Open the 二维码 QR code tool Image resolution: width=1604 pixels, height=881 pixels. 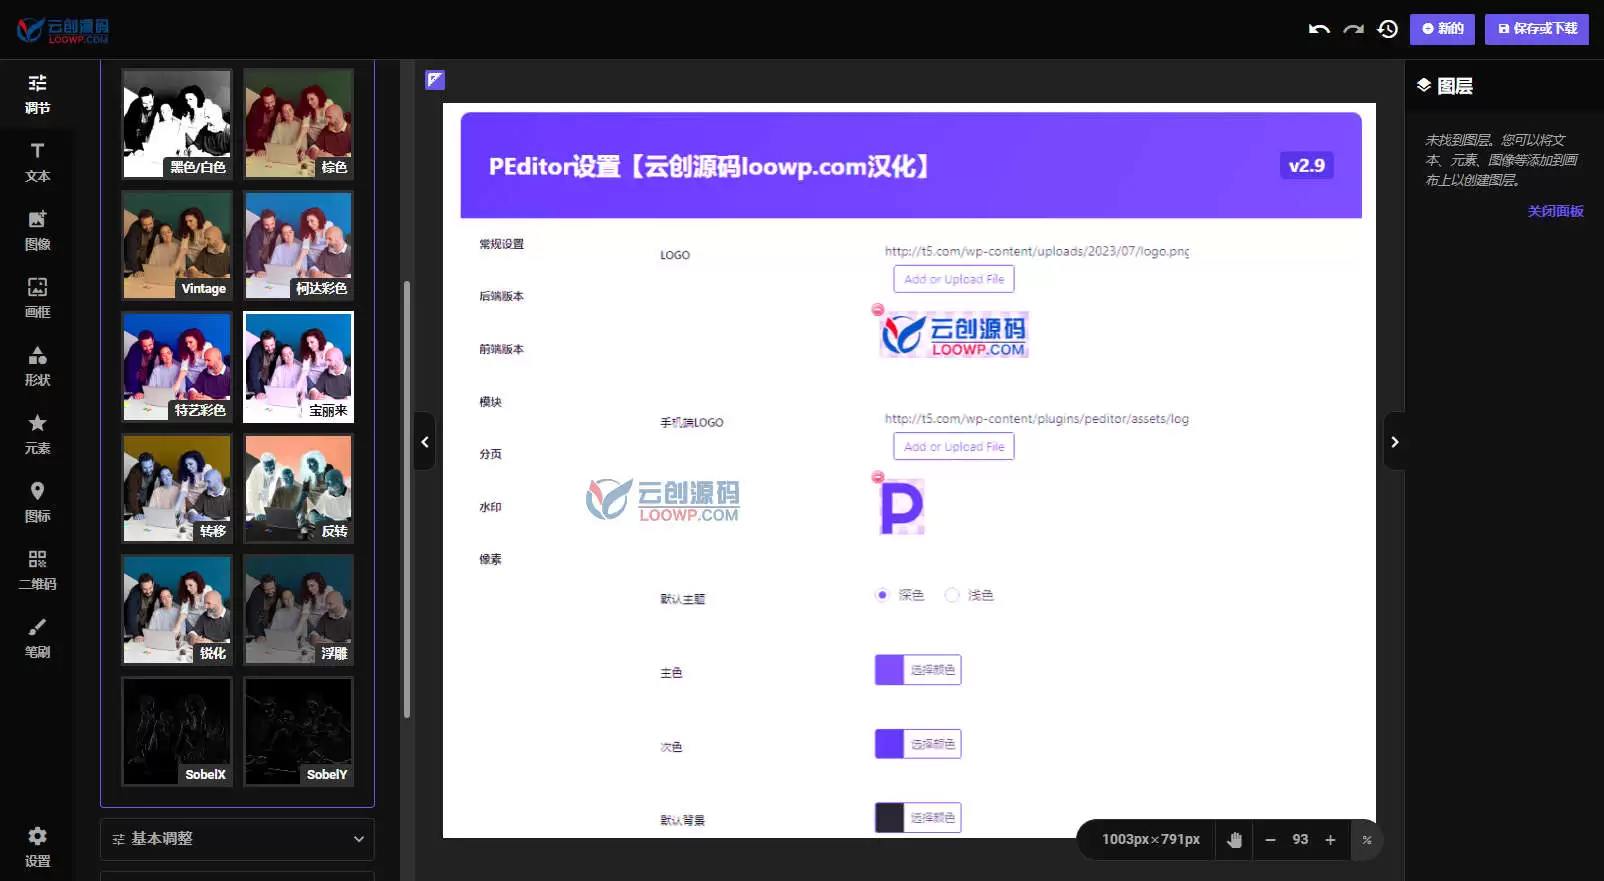point(37,570)
